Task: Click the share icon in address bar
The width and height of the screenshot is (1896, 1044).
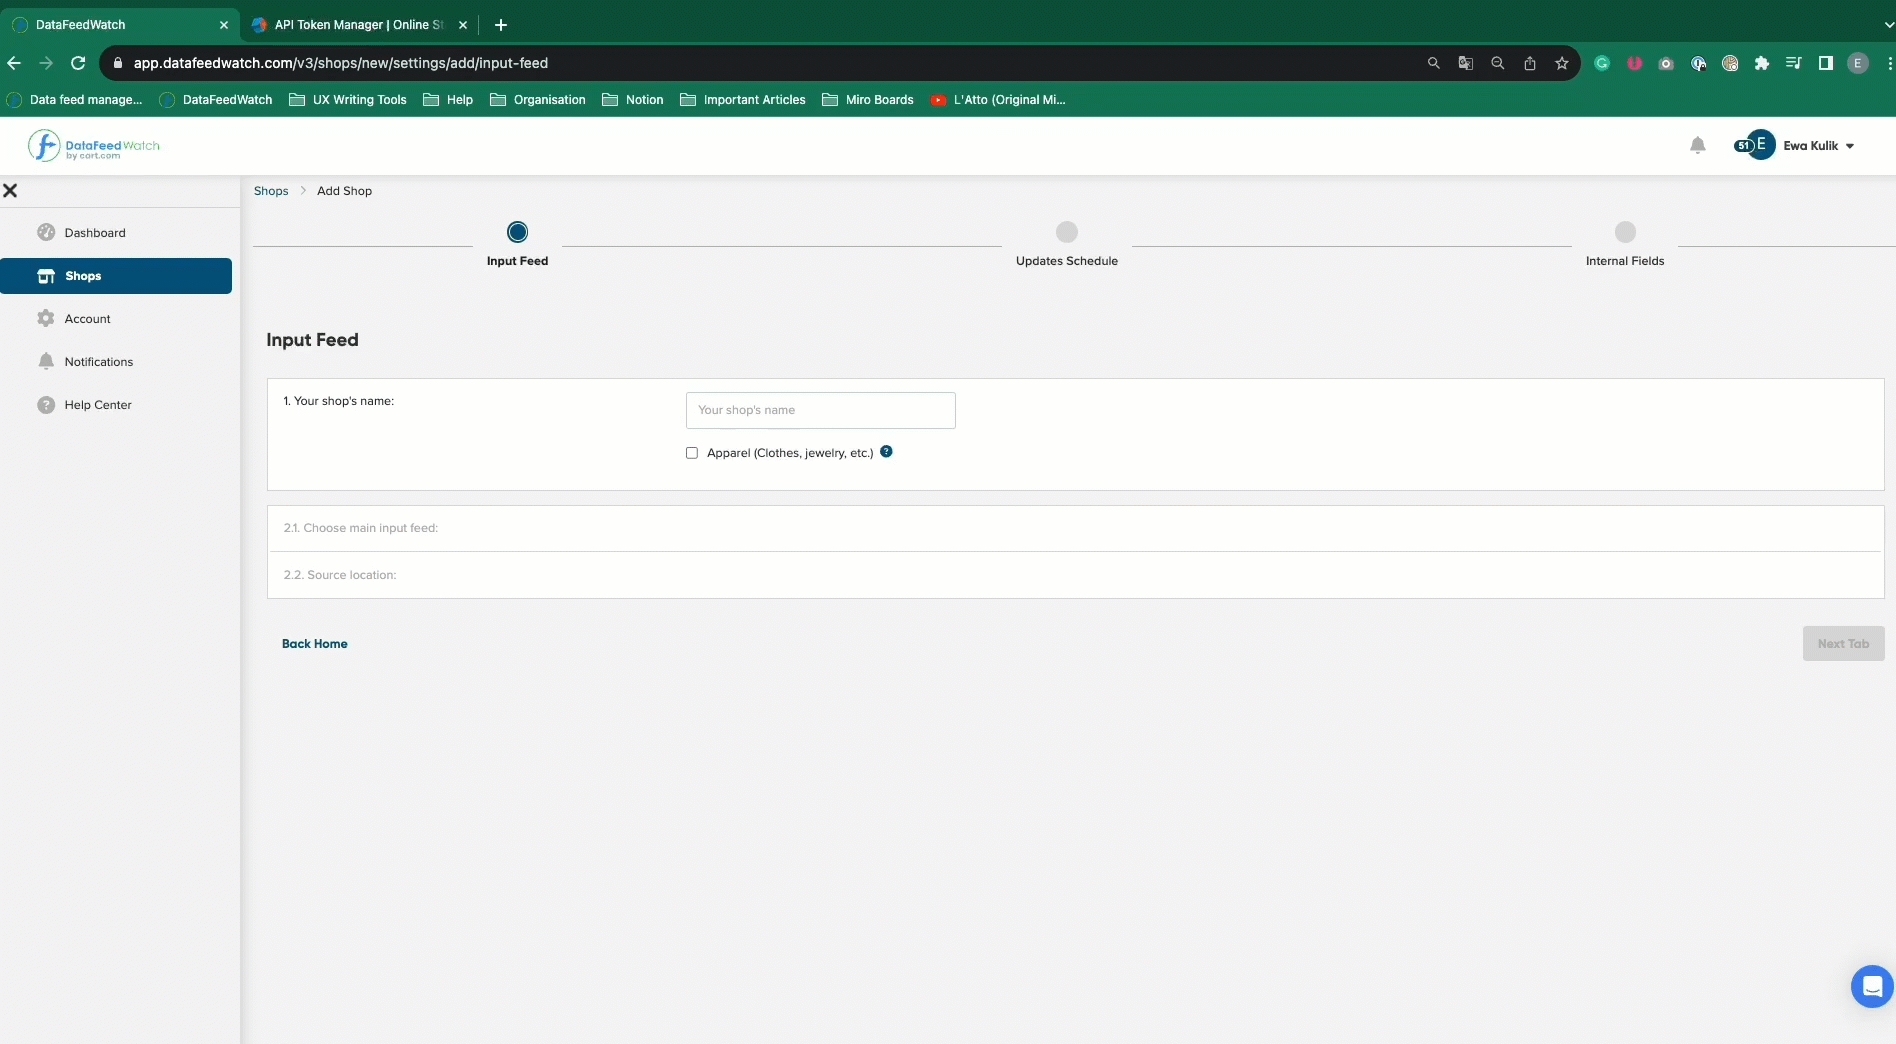Action: pyautogui.click(x=1530, y=63)
